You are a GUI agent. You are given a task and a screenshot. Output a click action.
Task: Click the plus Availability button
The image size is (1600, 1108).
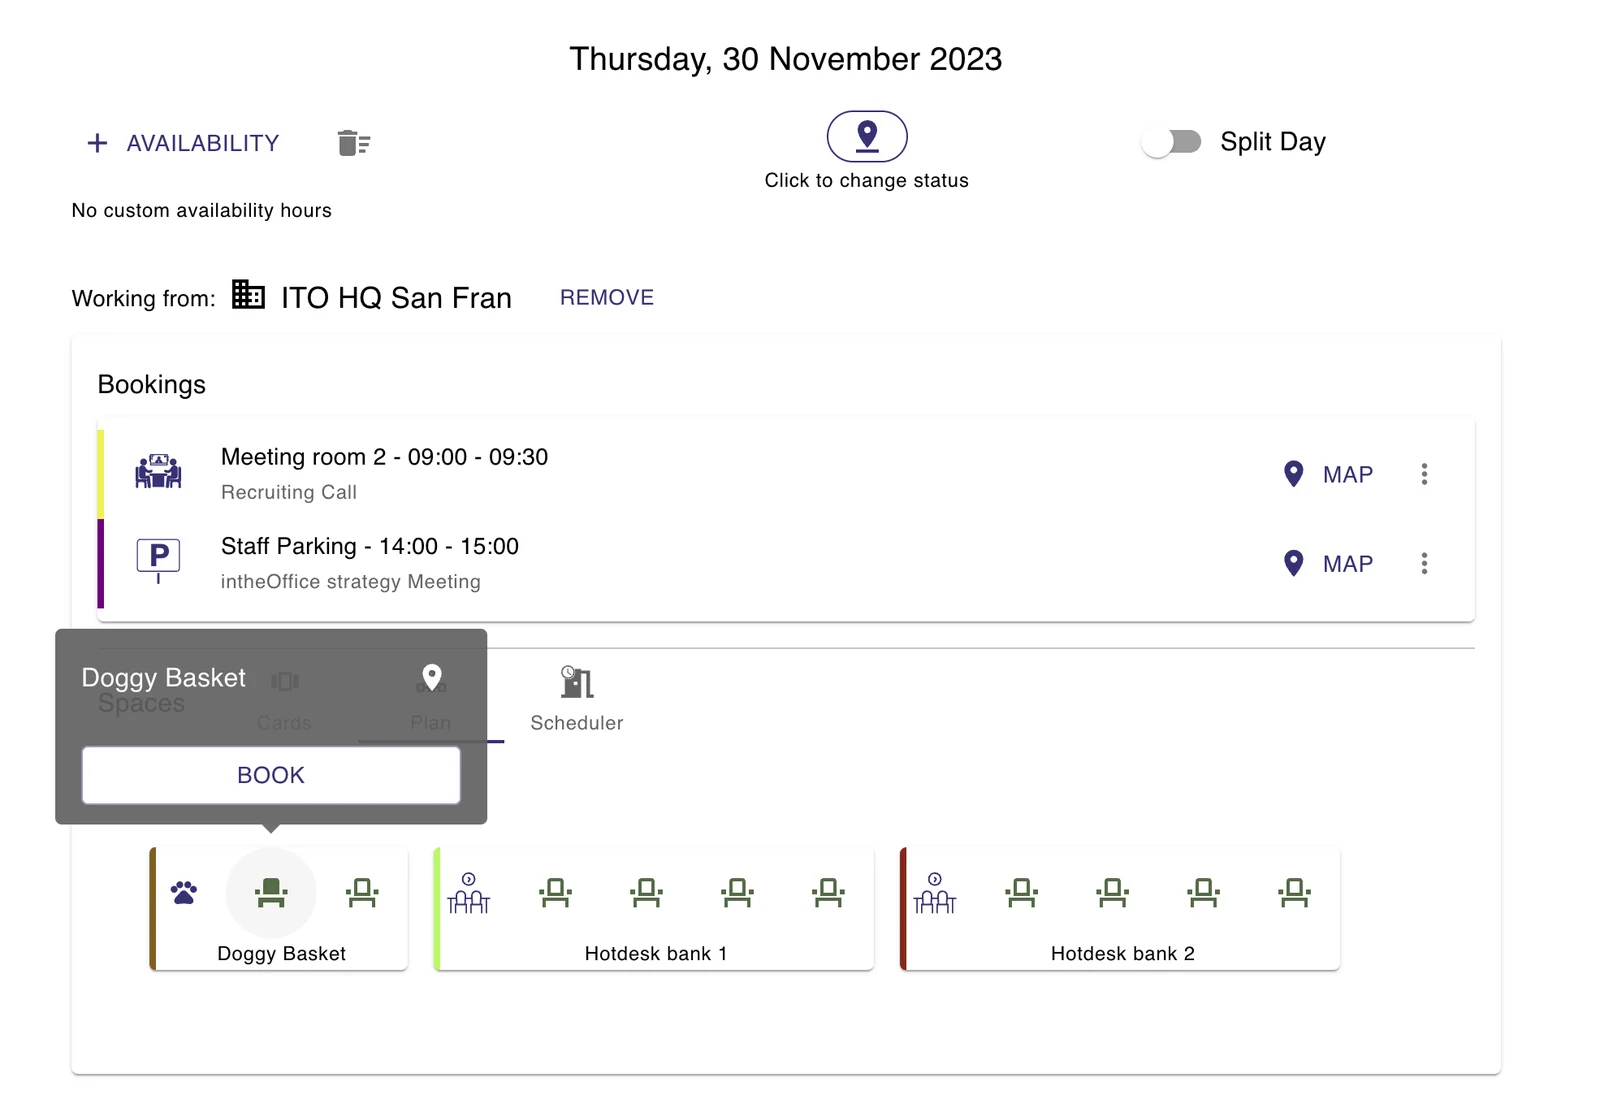(x=183, y=143)
